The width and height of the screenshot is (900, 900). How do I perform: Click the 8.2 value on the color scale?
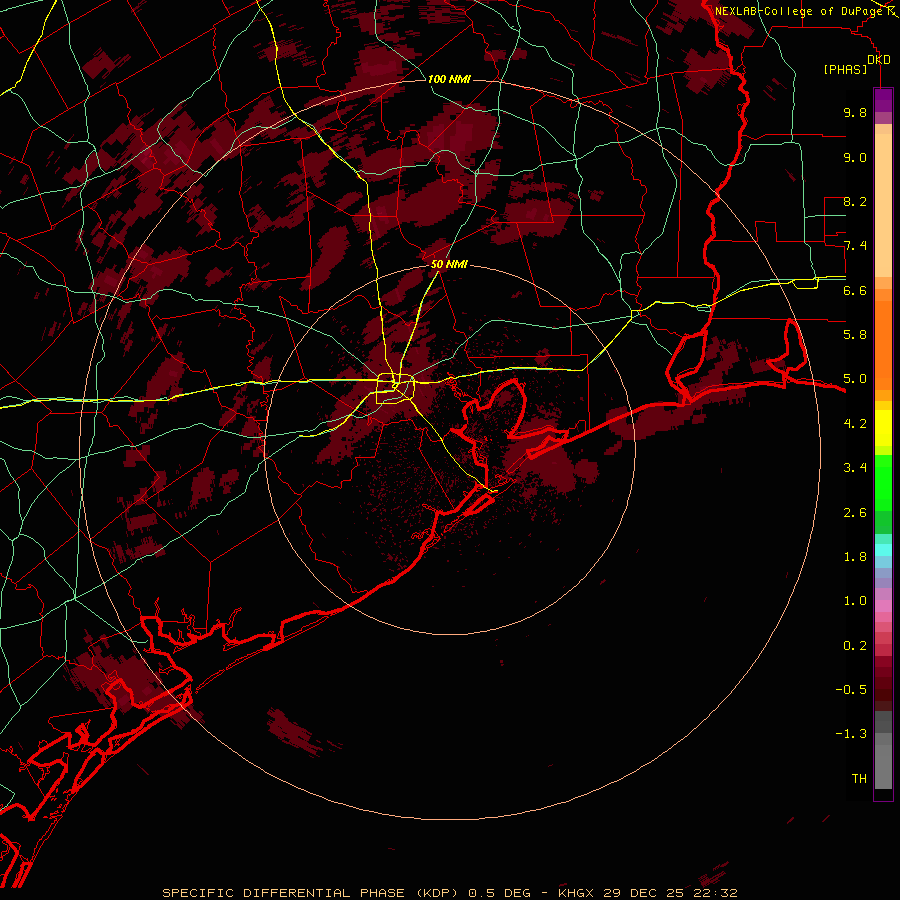tap(855, 201)
